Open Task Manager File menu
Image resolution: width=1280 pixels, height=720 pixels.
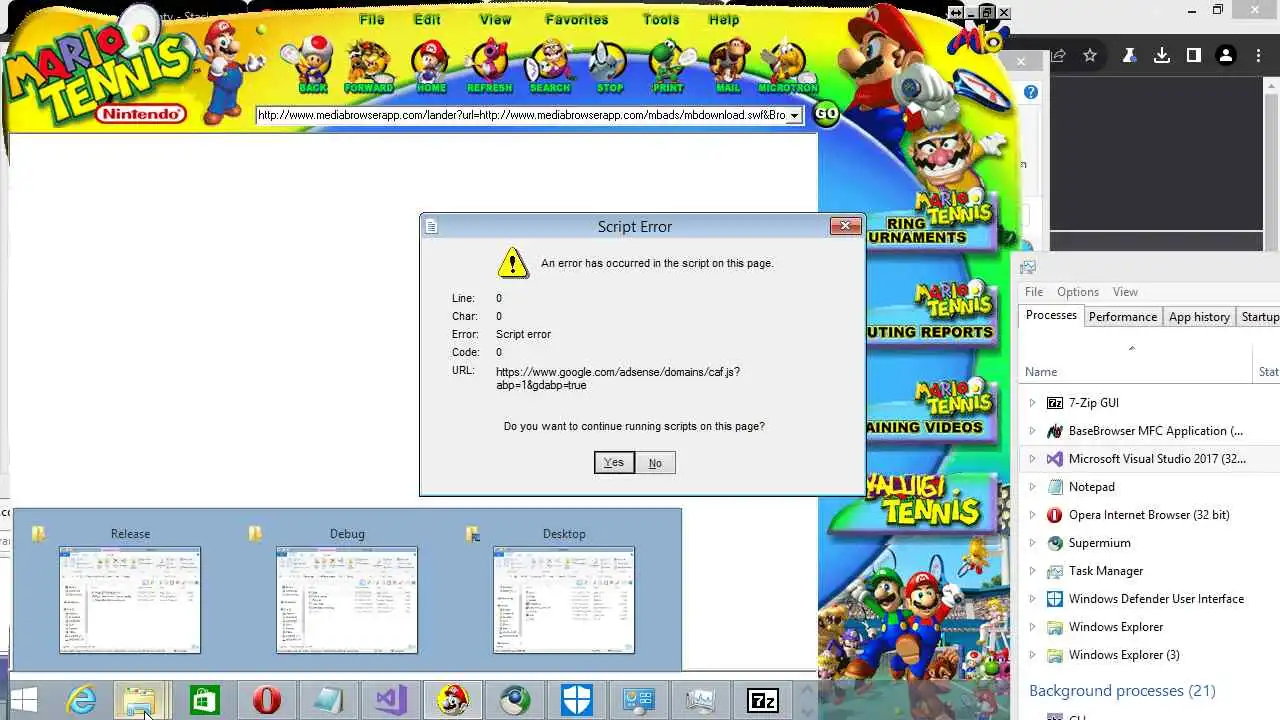tap(1034, 292)
